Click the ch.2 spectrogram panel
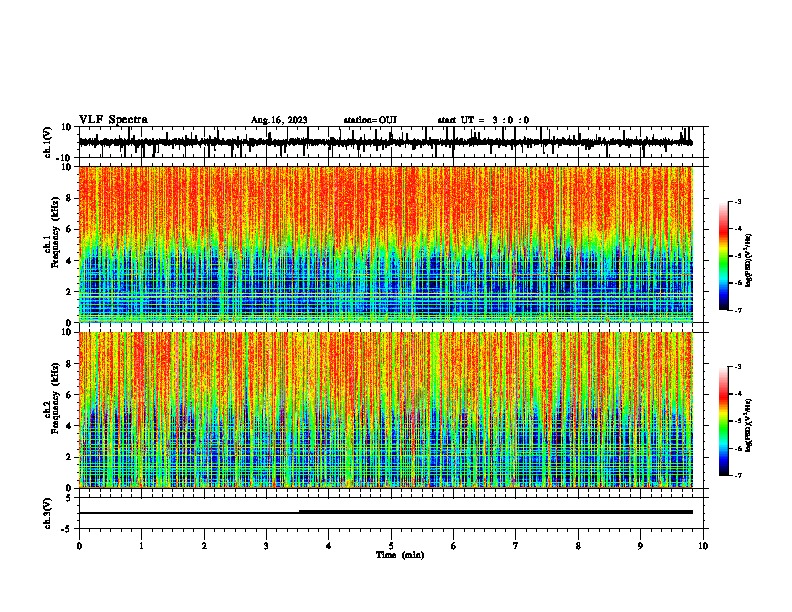Screen dimensions: 792x612 pyautogui.click(x=385, y=410)
